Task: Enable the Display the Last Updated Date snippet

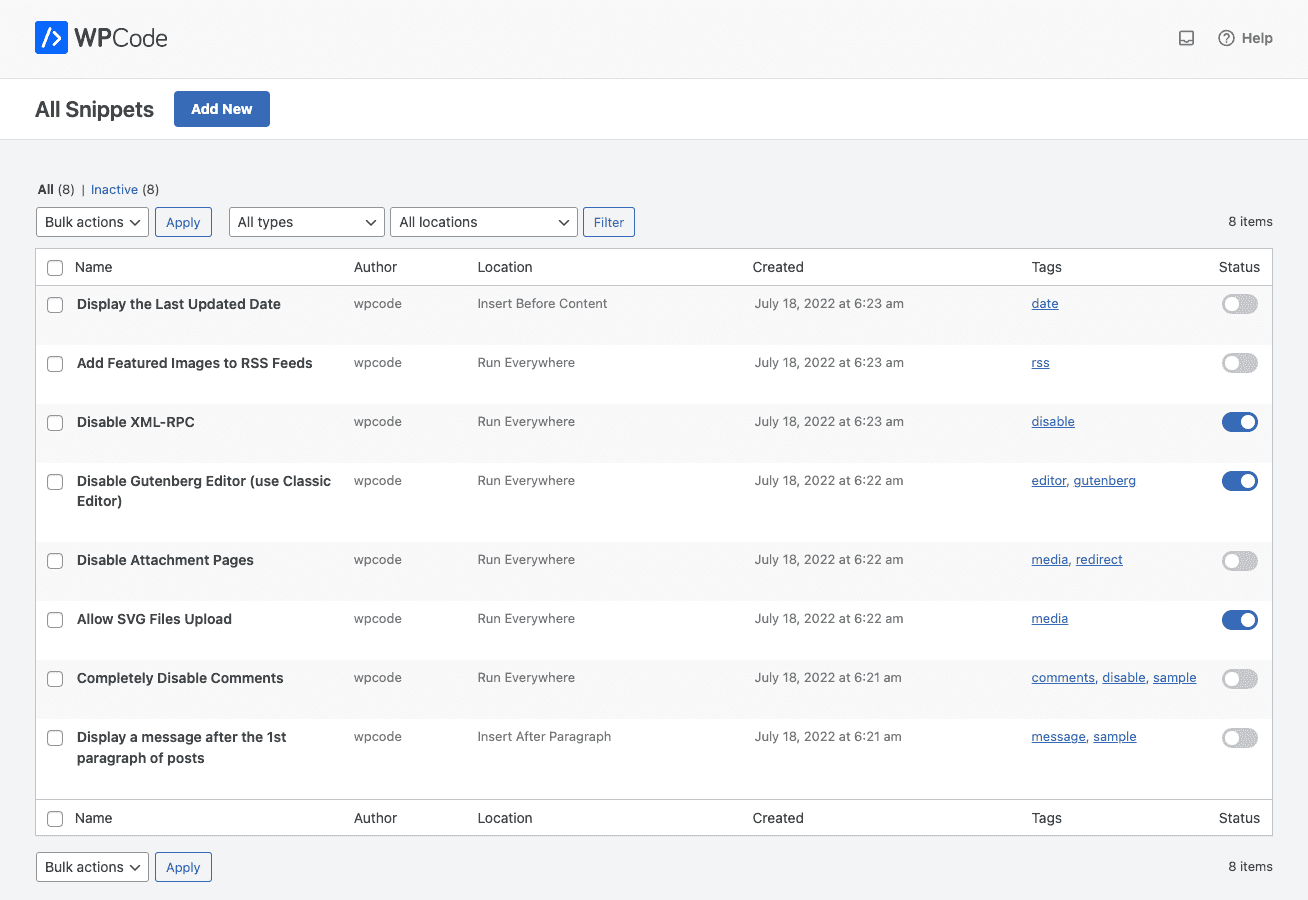Action: click(x=1239, y=304)
